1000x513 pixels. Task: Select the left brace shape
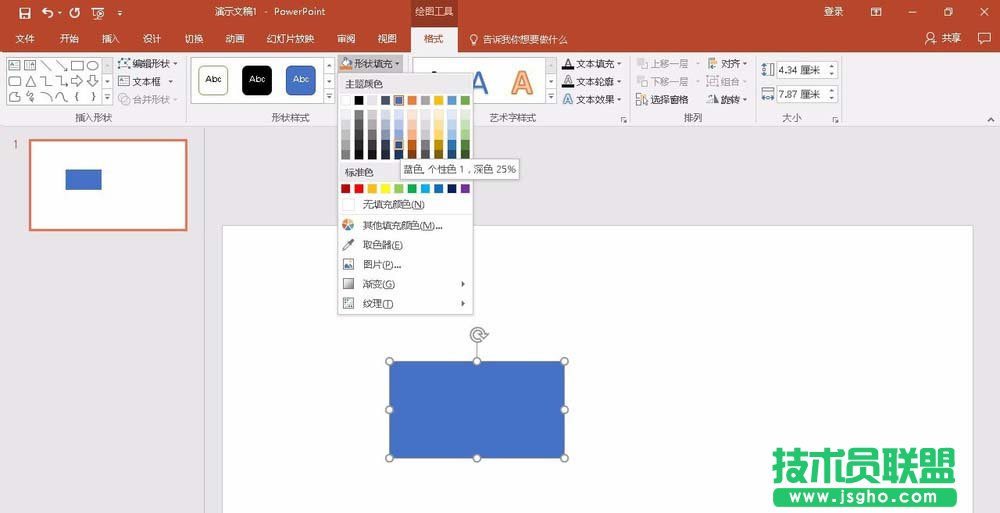point(77,97)
